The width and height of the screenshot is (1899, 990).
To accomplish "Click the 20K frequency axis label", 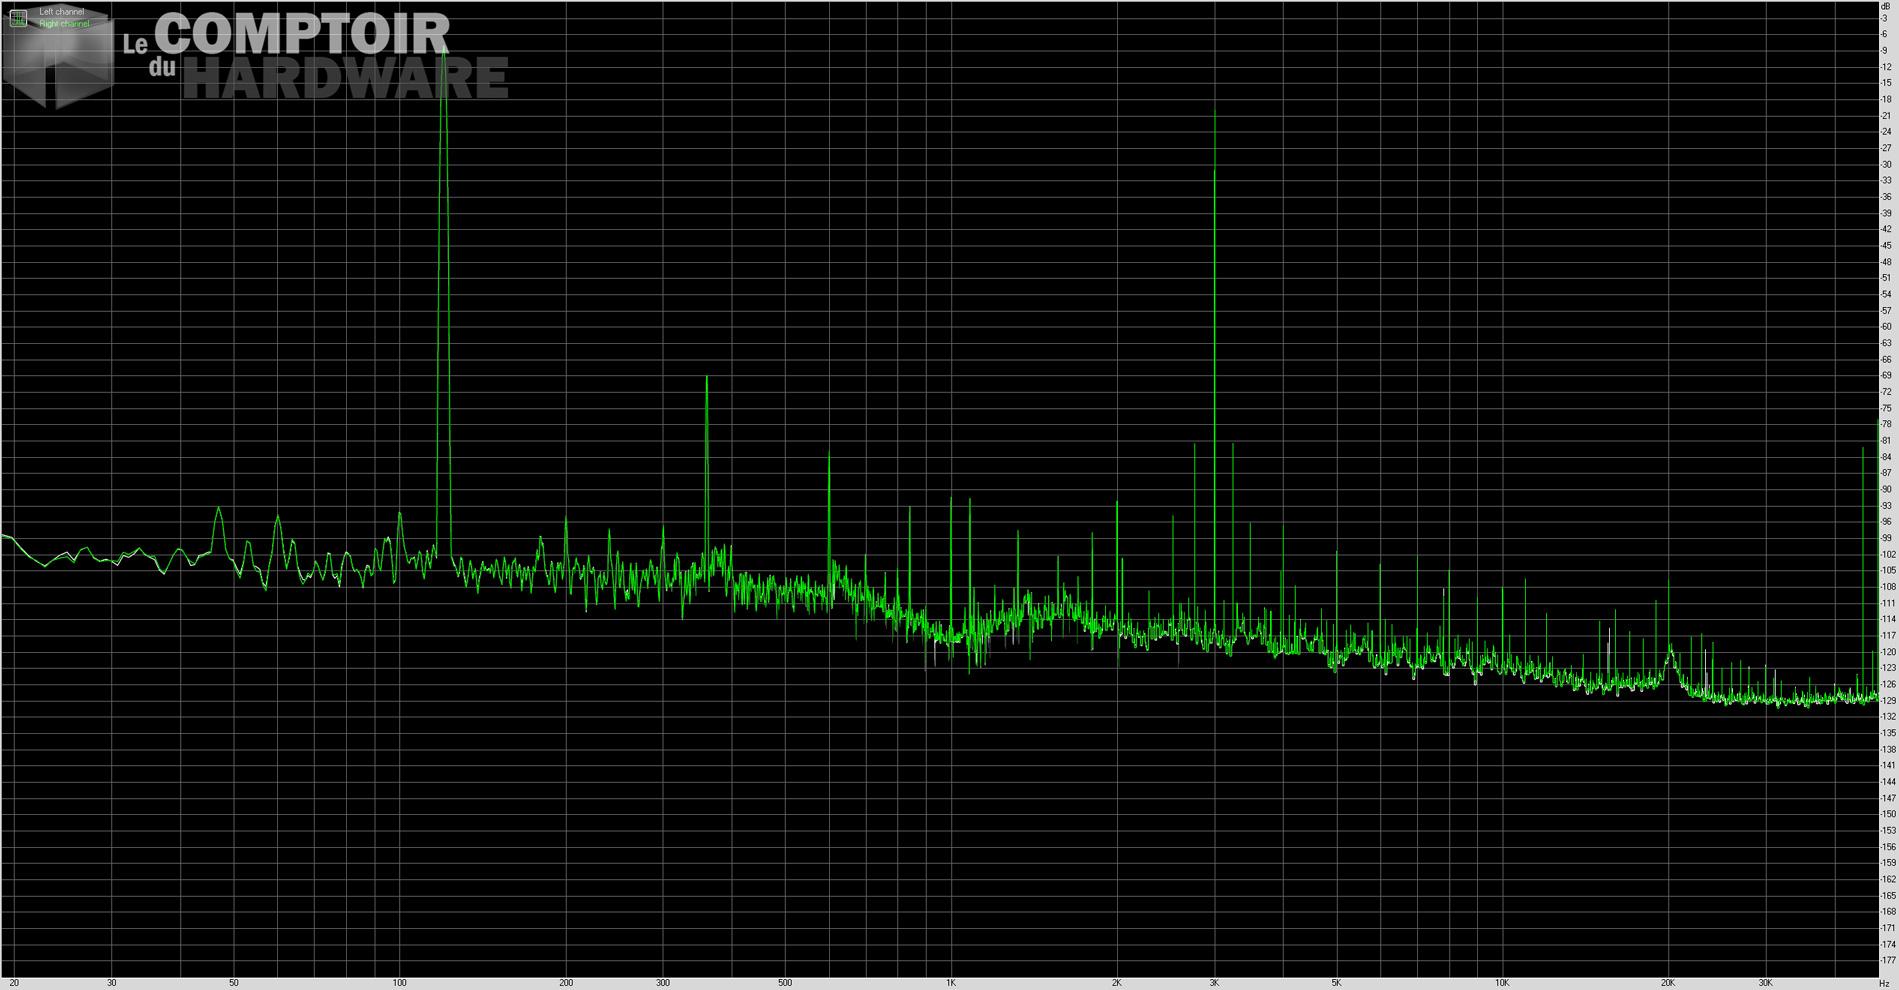I will point(1668,983).
